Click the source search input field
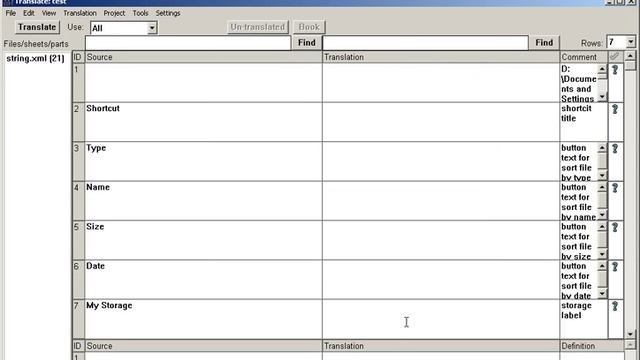Image resolution: width=640 pixels, height=360 pixels. pos(188,43)
